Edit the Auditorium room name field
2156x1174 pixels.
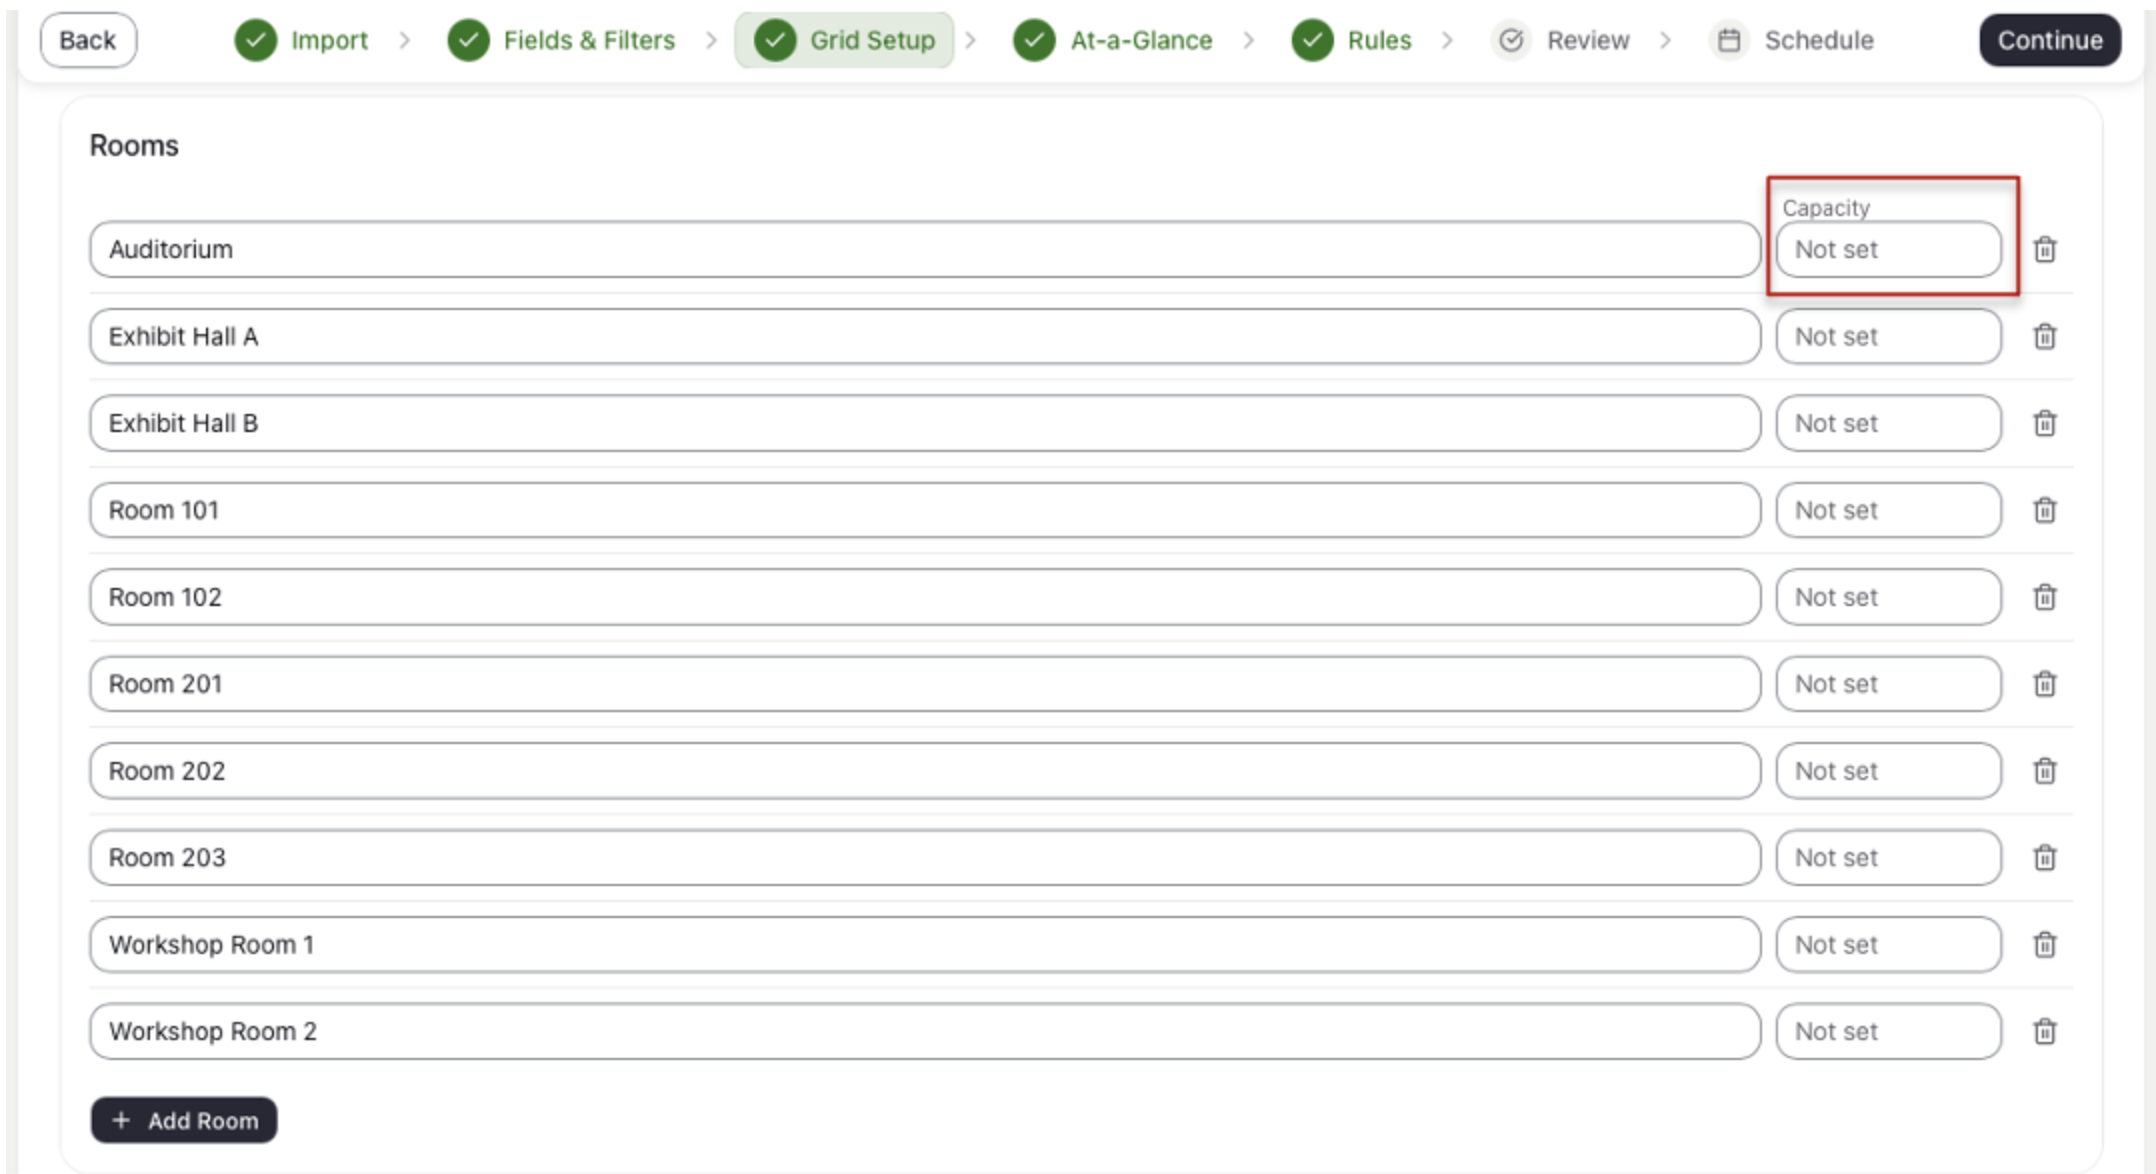click(x=925, y=249)
